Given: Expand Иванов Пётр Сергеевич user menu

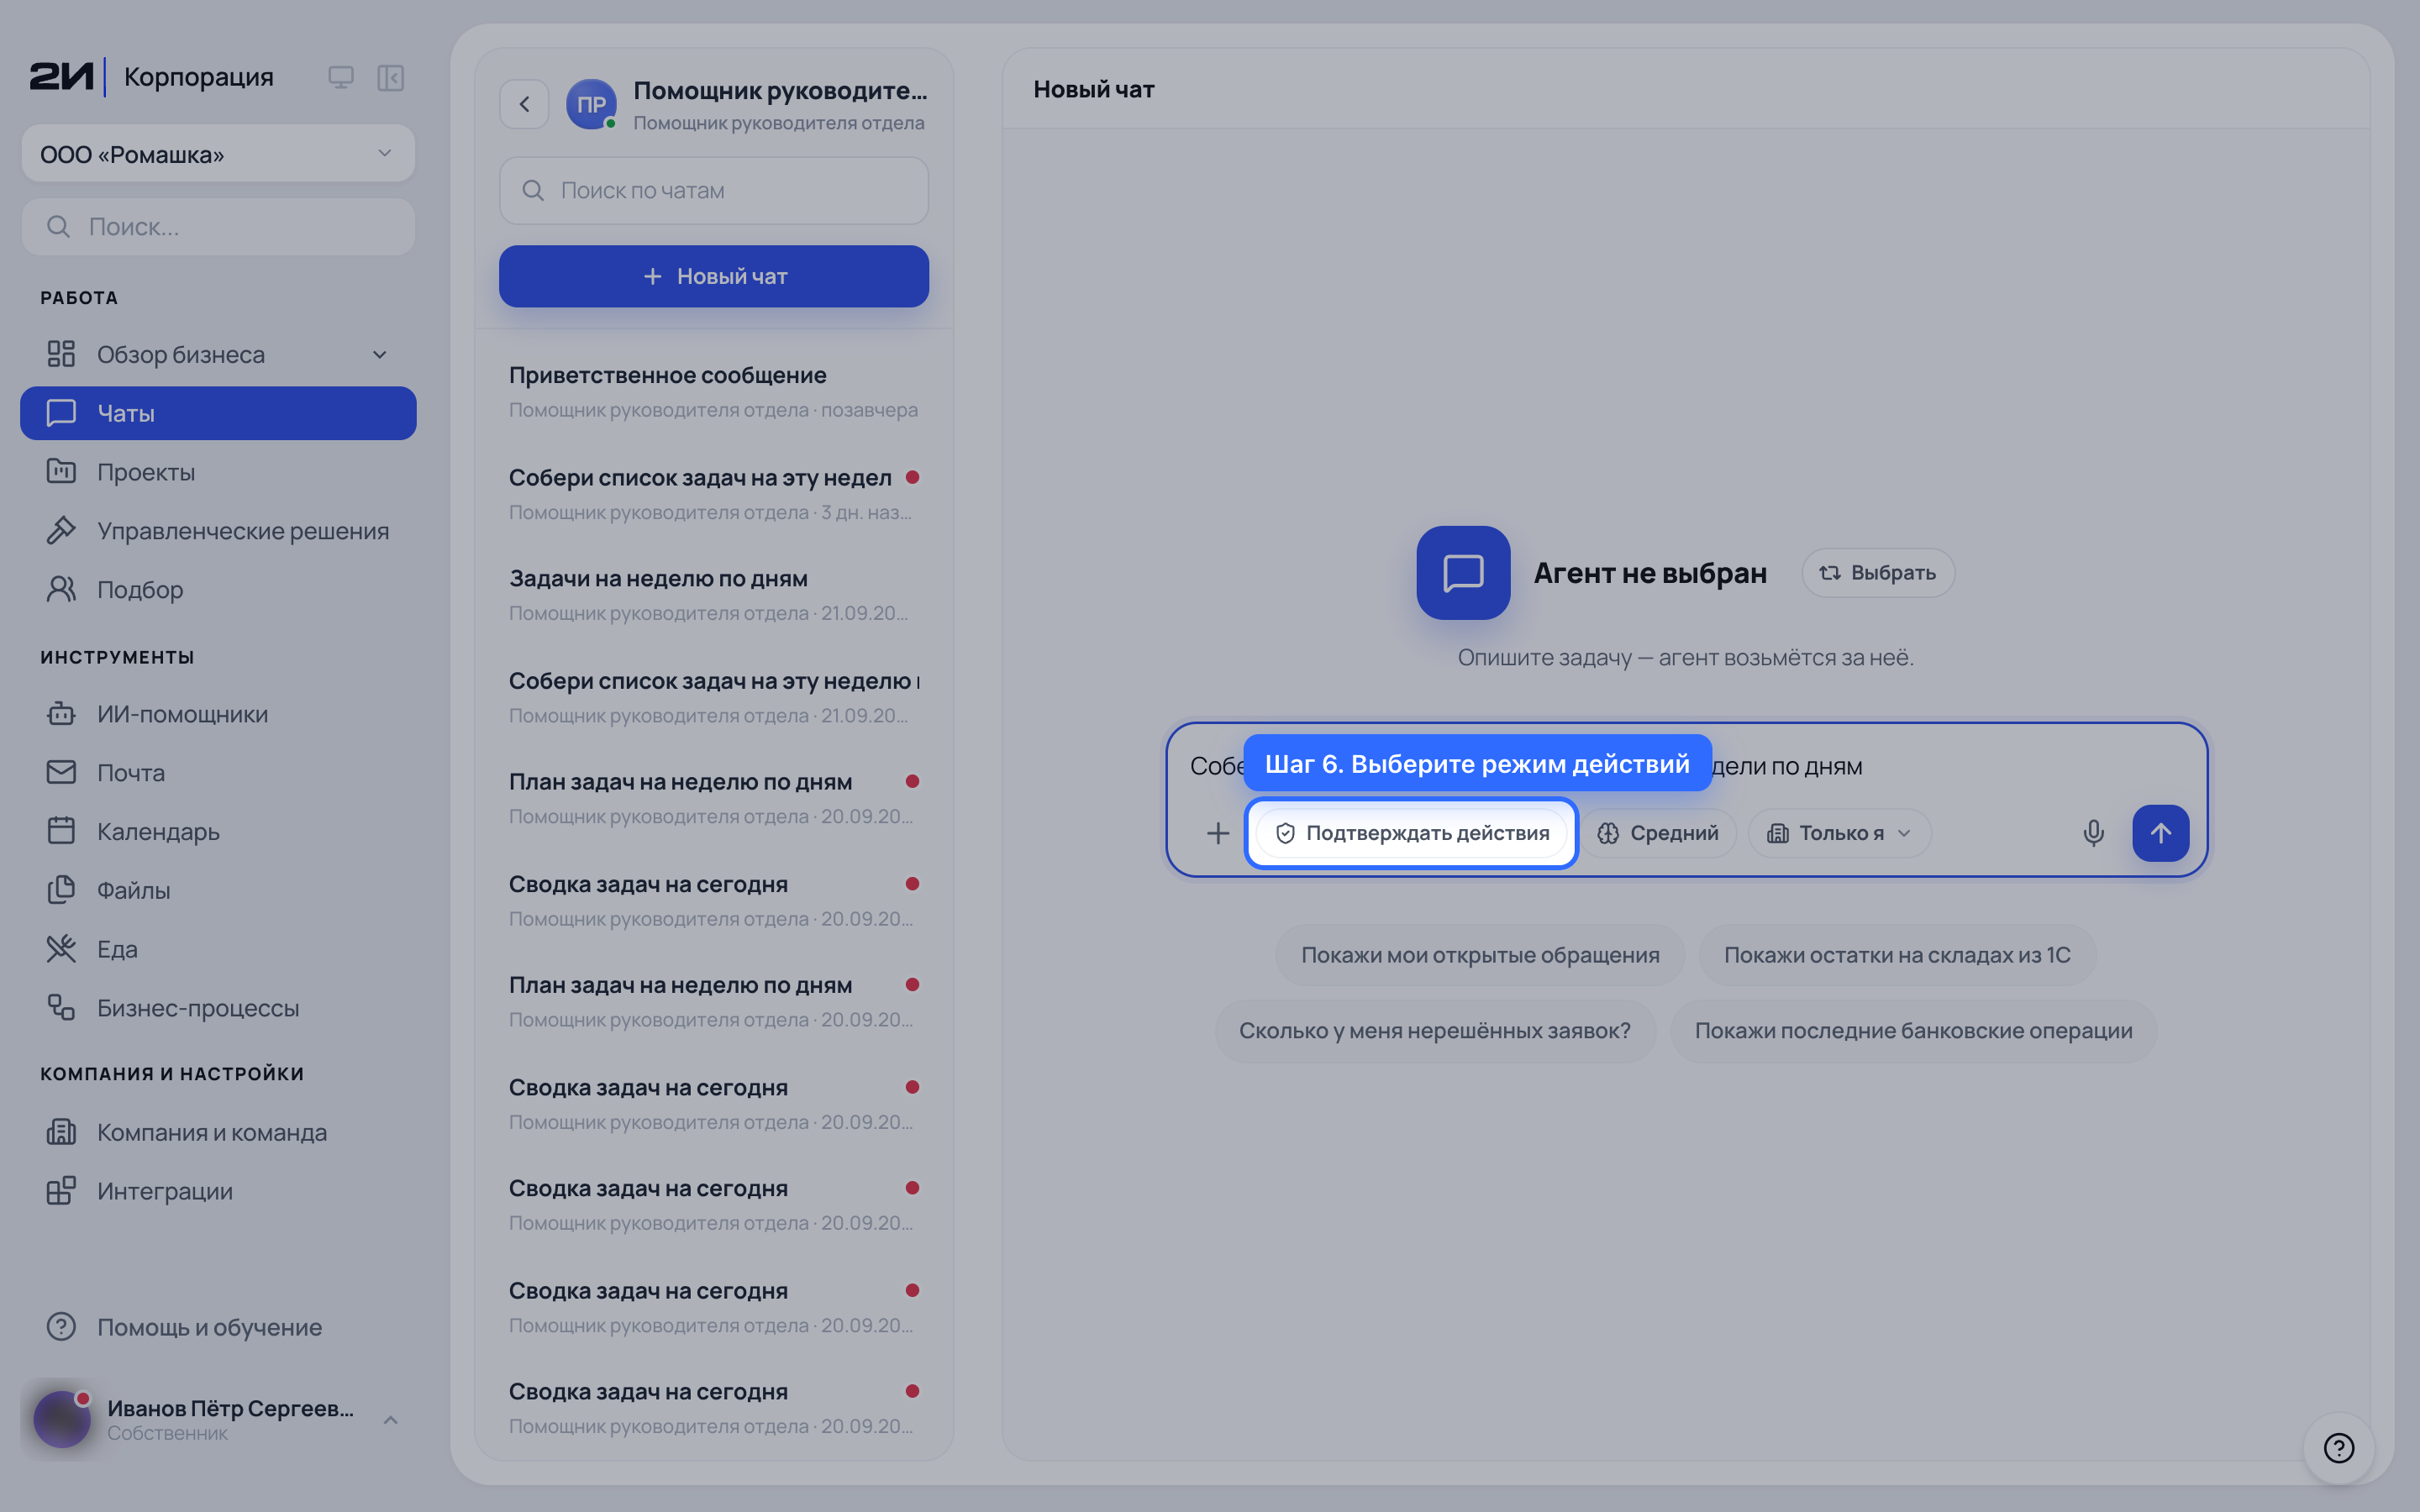Looking at the screenshot, I should click(218, 1419).
